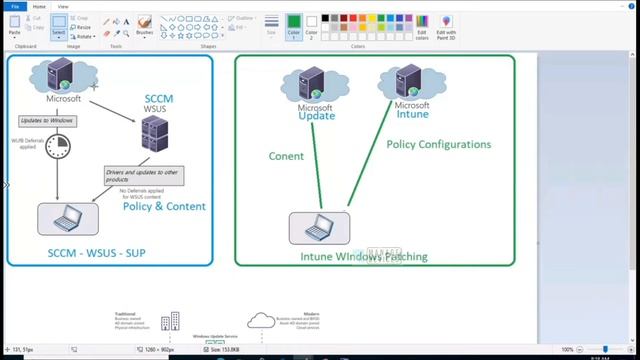Open the line Size dropdown

pos(271,27)
